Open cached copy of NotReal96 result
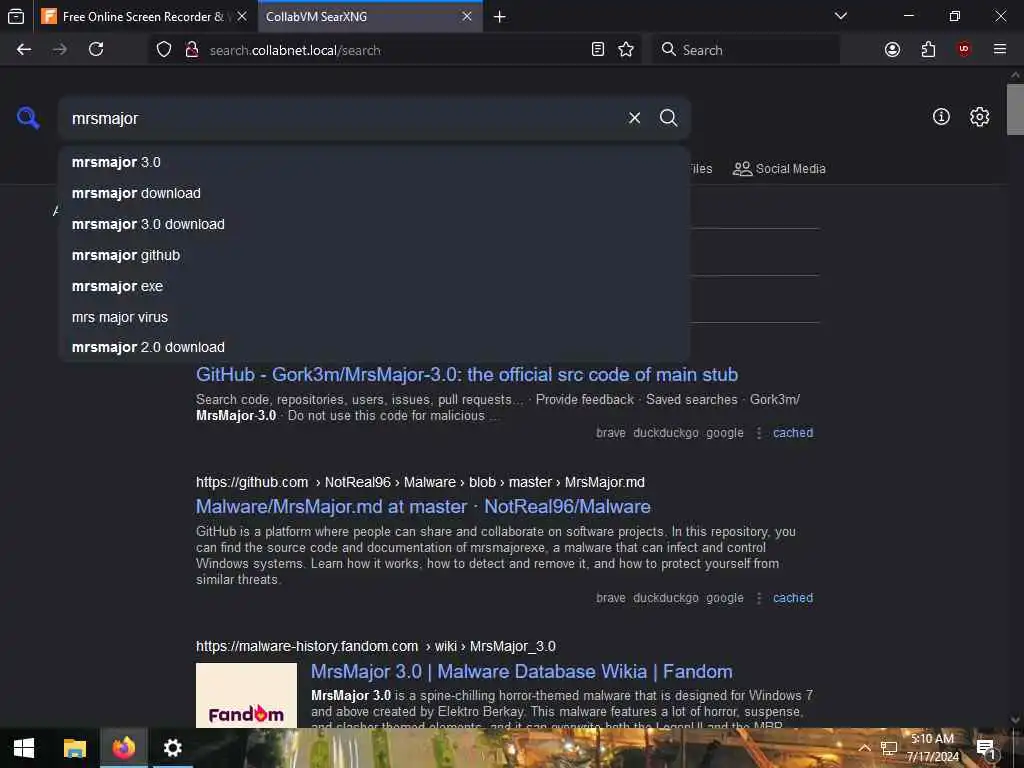The height and width of the screenshot is (768, 1024). (x=793, y=598)
